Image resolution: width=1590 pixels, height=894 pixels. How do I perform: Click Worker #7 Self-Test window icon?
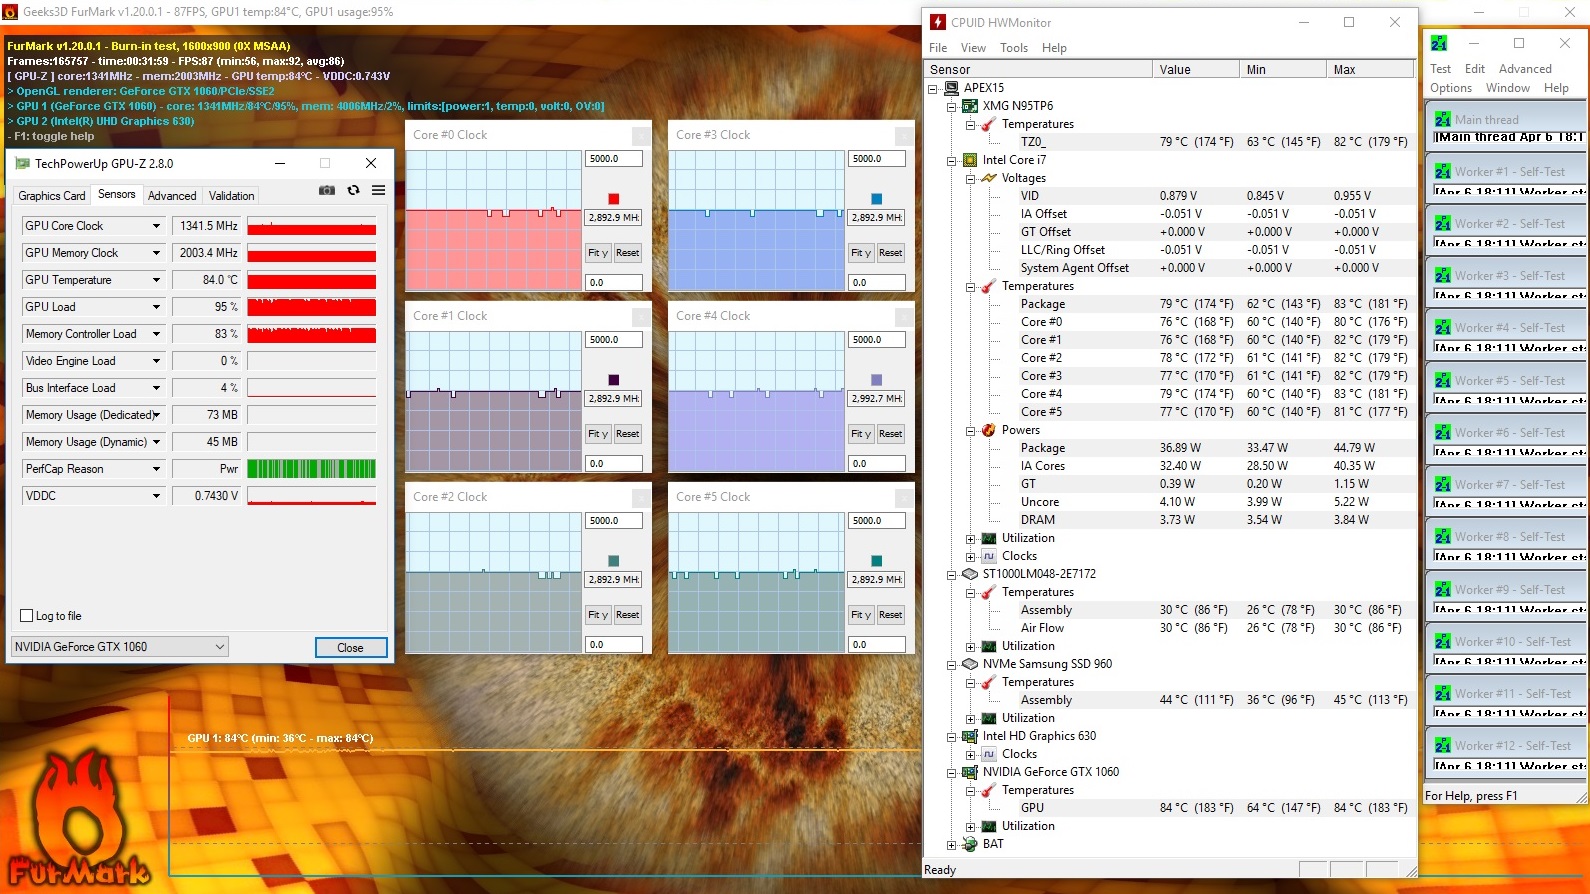coord(1442,484)
